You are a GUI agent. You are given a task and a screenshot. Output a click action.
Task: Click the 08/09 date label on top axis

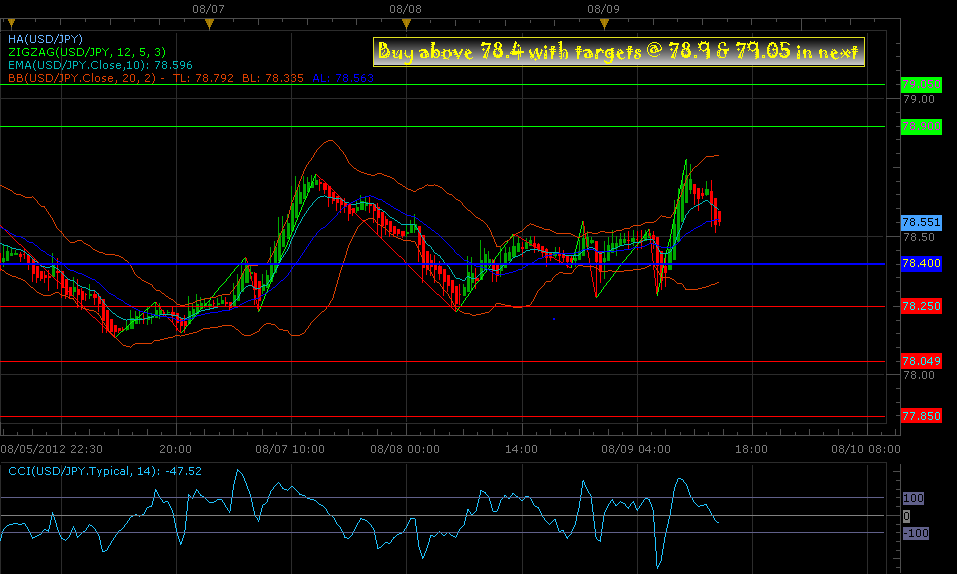point(603,9)
